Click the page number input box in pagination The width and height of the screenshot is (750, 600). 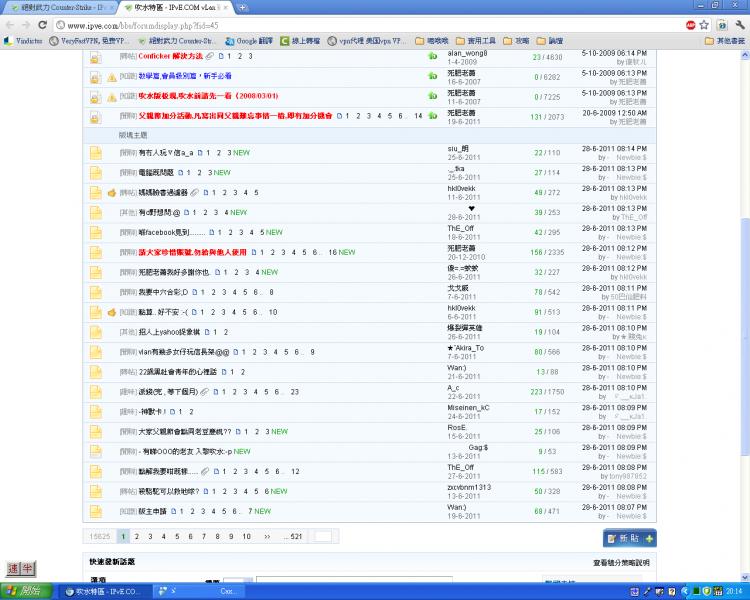[322, 537]
